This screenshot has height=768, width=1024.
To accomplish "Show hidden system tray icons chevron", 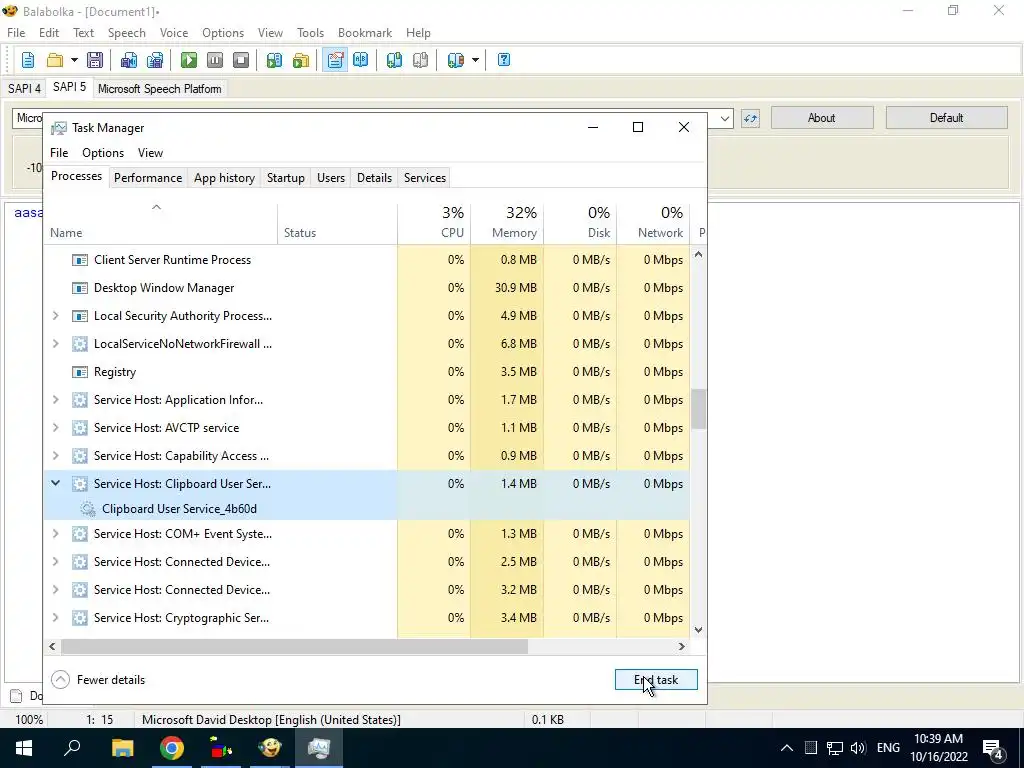I will tap(787, 748).
